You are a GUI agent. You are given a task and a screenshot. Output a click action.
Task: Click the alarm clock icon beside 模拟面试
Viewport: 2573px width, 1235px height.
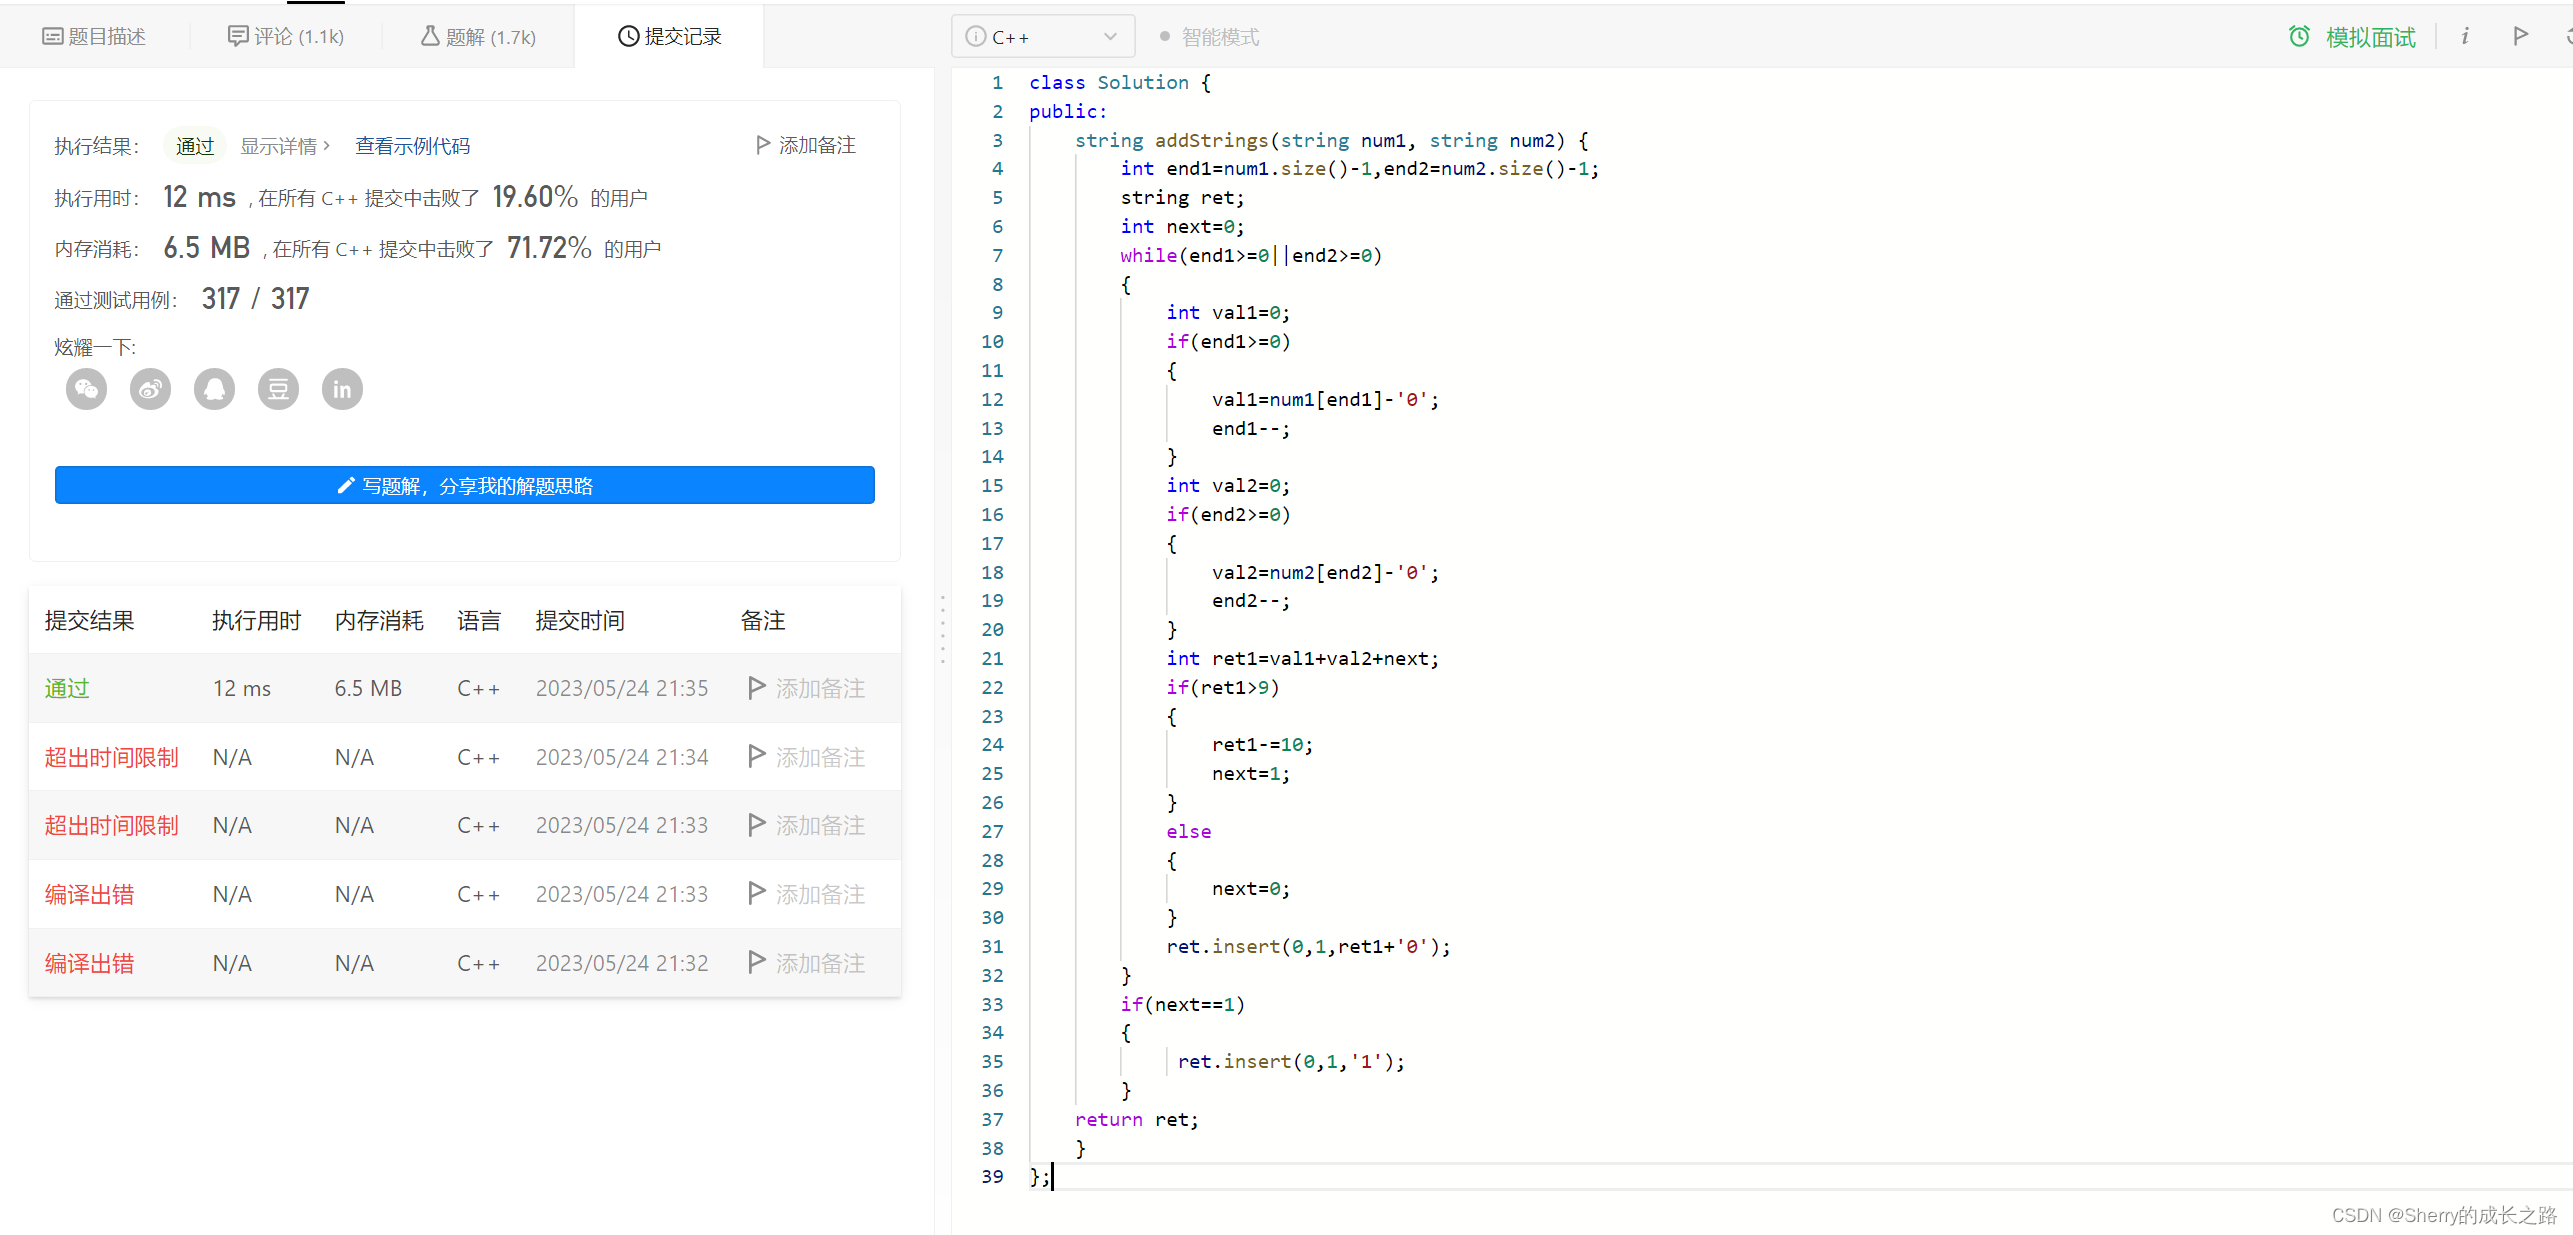coord(2299,37)
